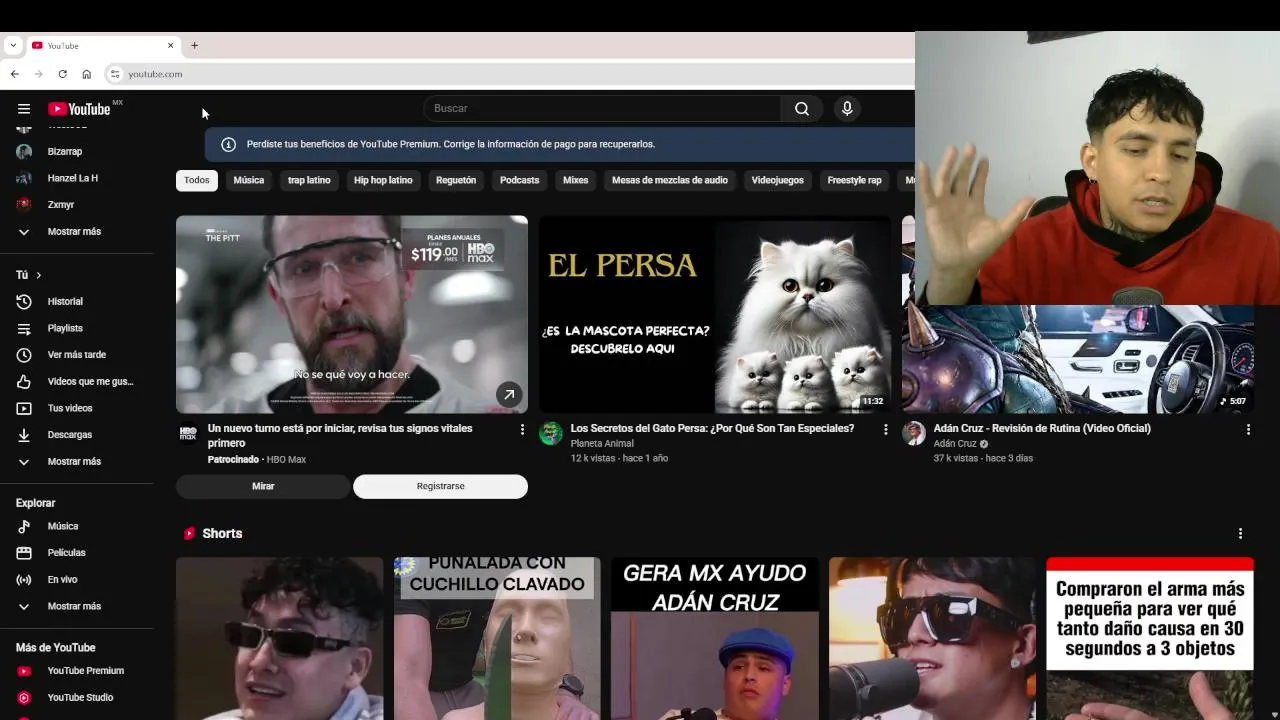Select the Reguetón filter chip
Screen dimensions: 1280x720
(456, 180)
